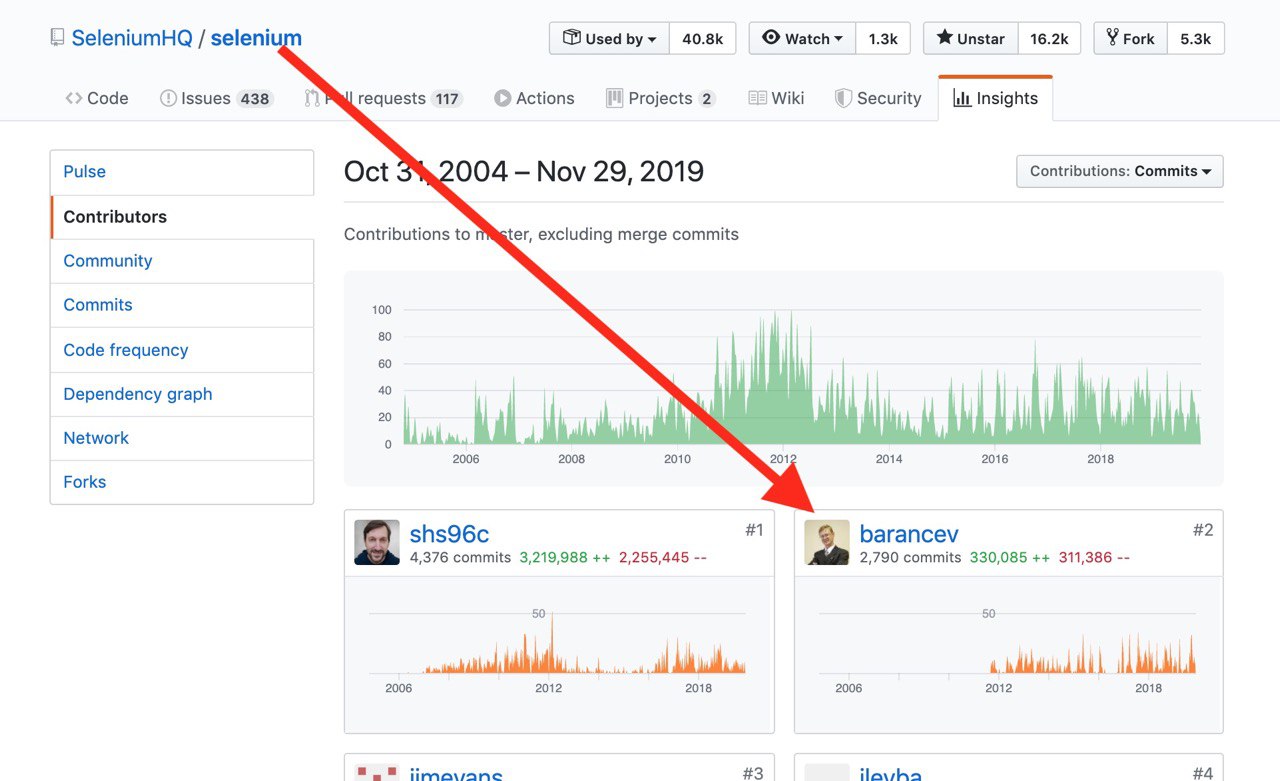The height and width of the screenshot is (781, 1280).
Task: Click the fork icon in Fork button
Action: [x=1112, y=38]
